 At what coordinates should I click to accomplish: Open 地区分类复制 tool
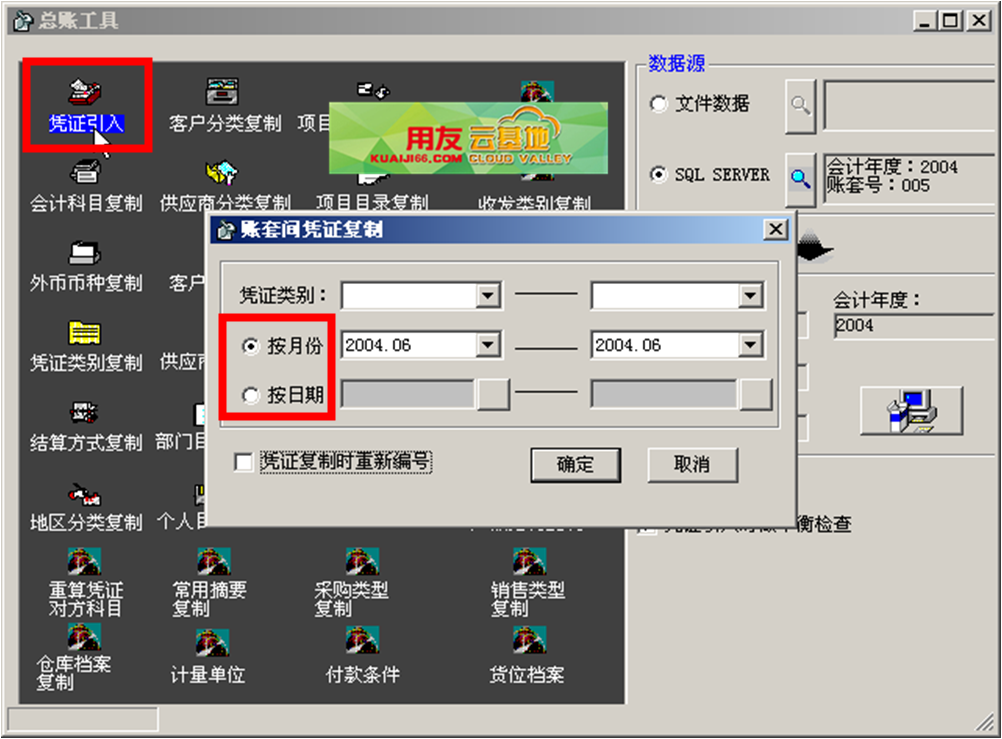tap(86, 506)
